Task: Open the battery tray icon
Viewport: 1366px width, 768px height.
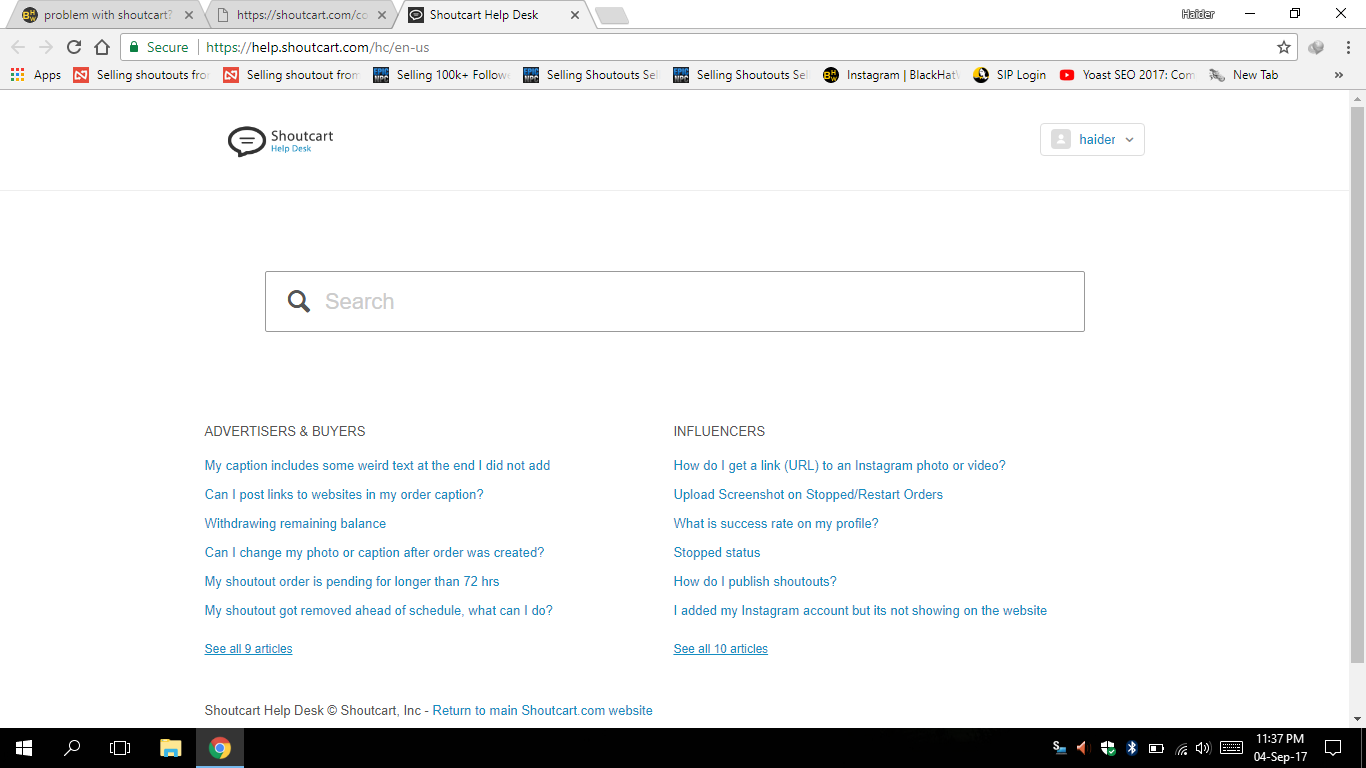Action: pyautogui.click(x=1156, y=748)
